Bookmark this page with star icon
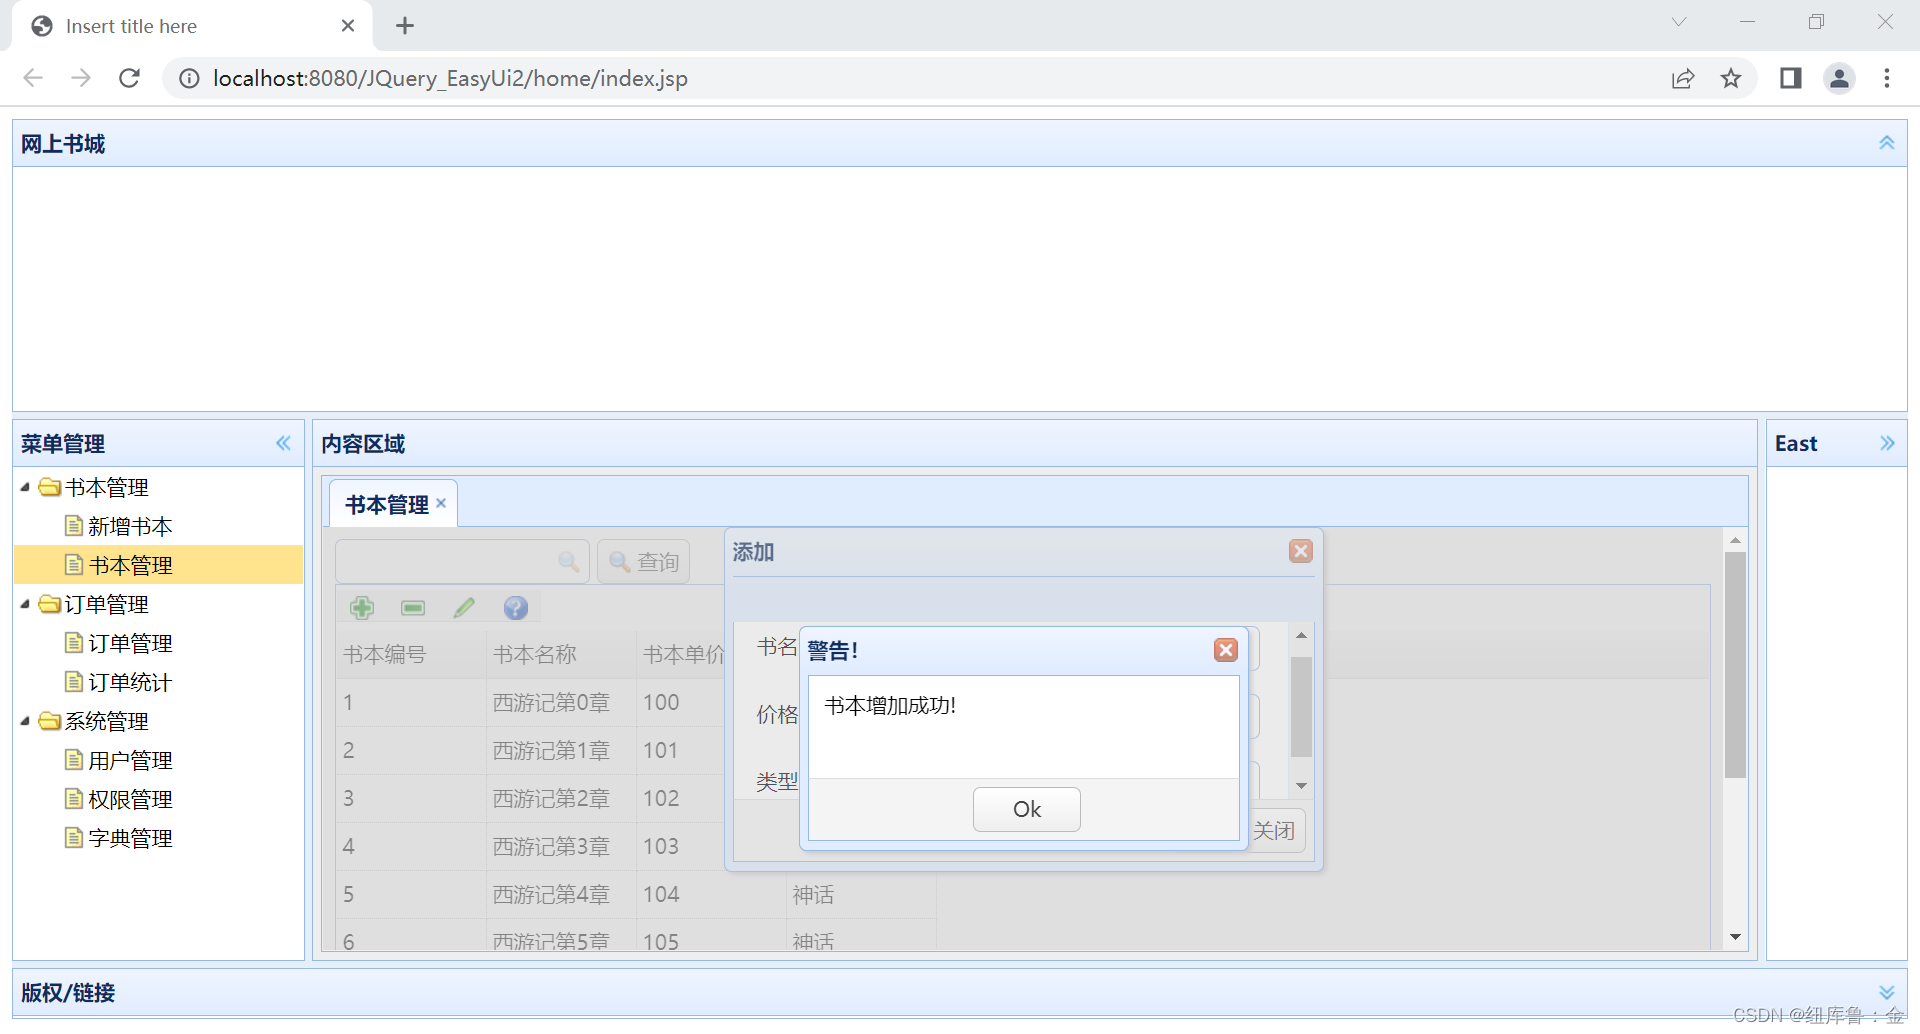1920x1034 pixels. (x=1731, y=78)
